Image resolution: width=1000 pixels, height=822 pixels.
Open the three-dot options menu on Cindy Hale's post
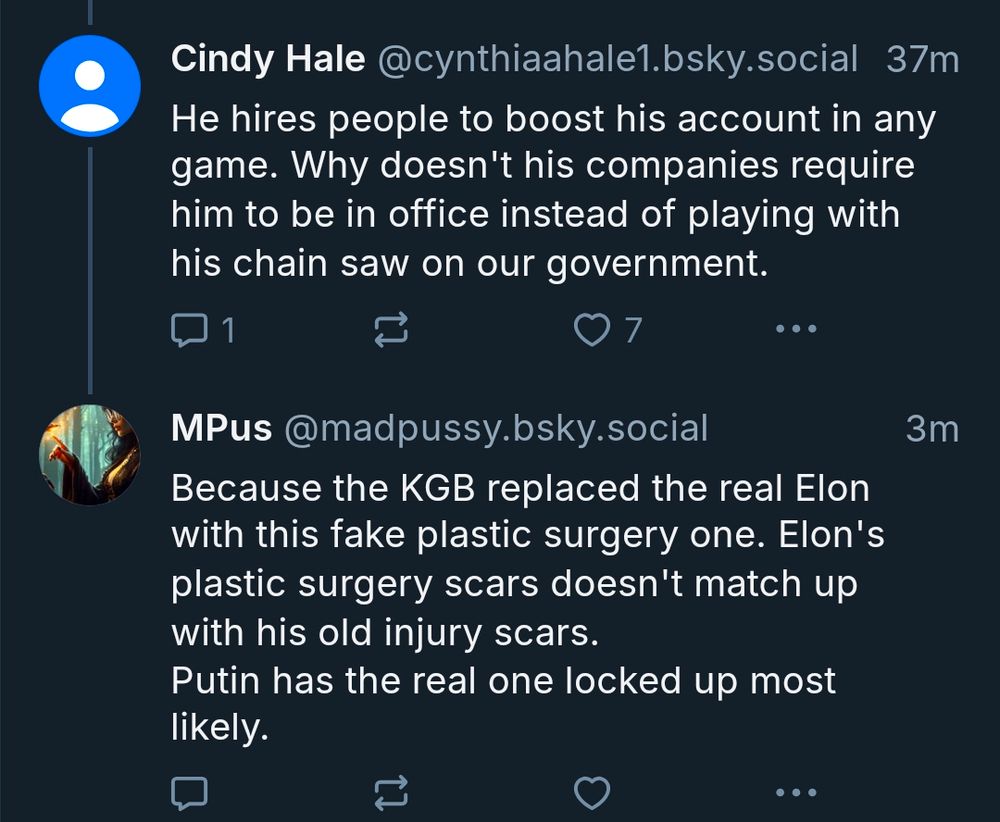click(x=795, y=328)
